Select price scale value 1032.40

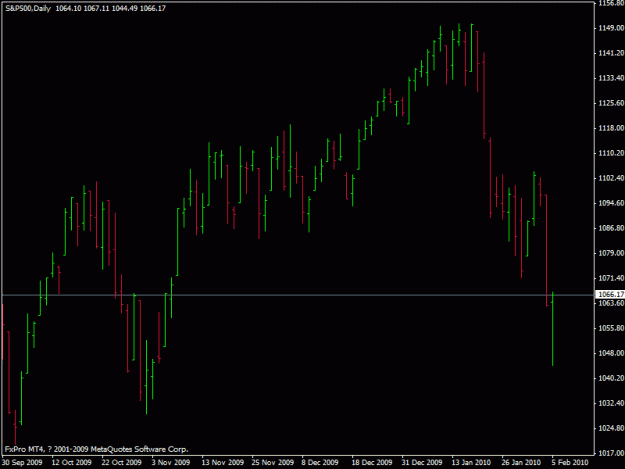click(x=611, y=403)
